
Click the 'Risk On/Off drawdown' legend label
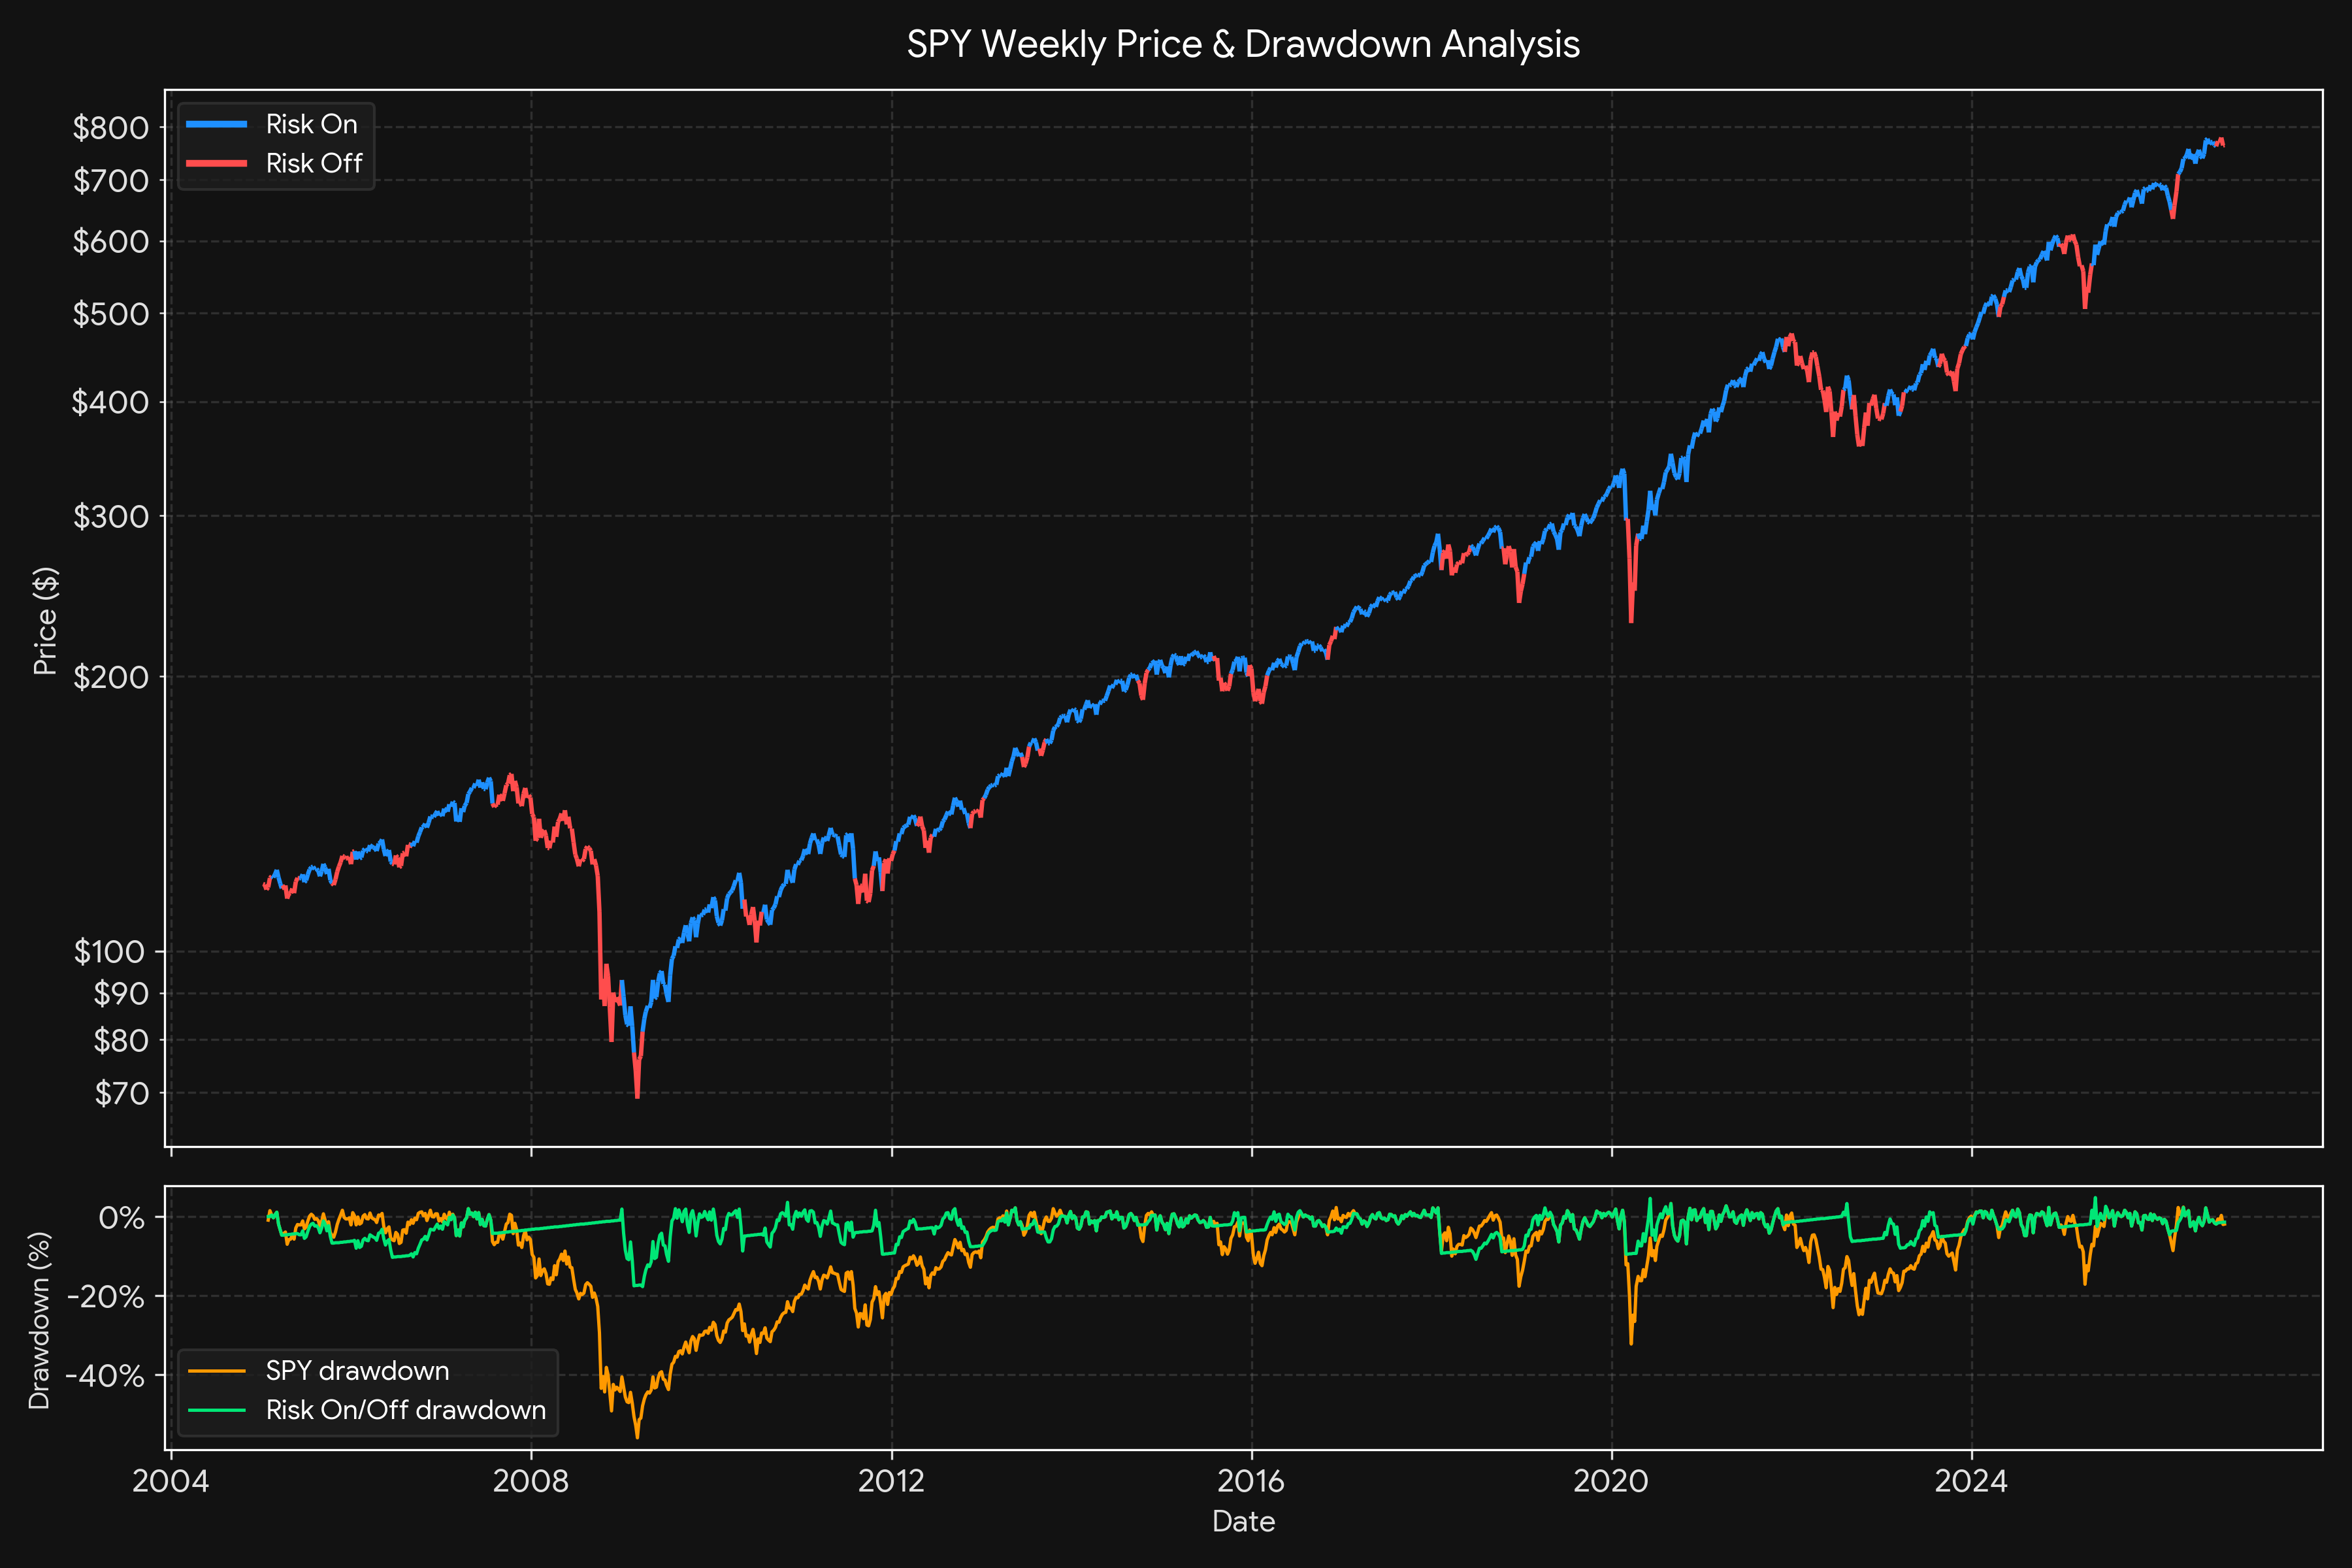(406, 1410)
